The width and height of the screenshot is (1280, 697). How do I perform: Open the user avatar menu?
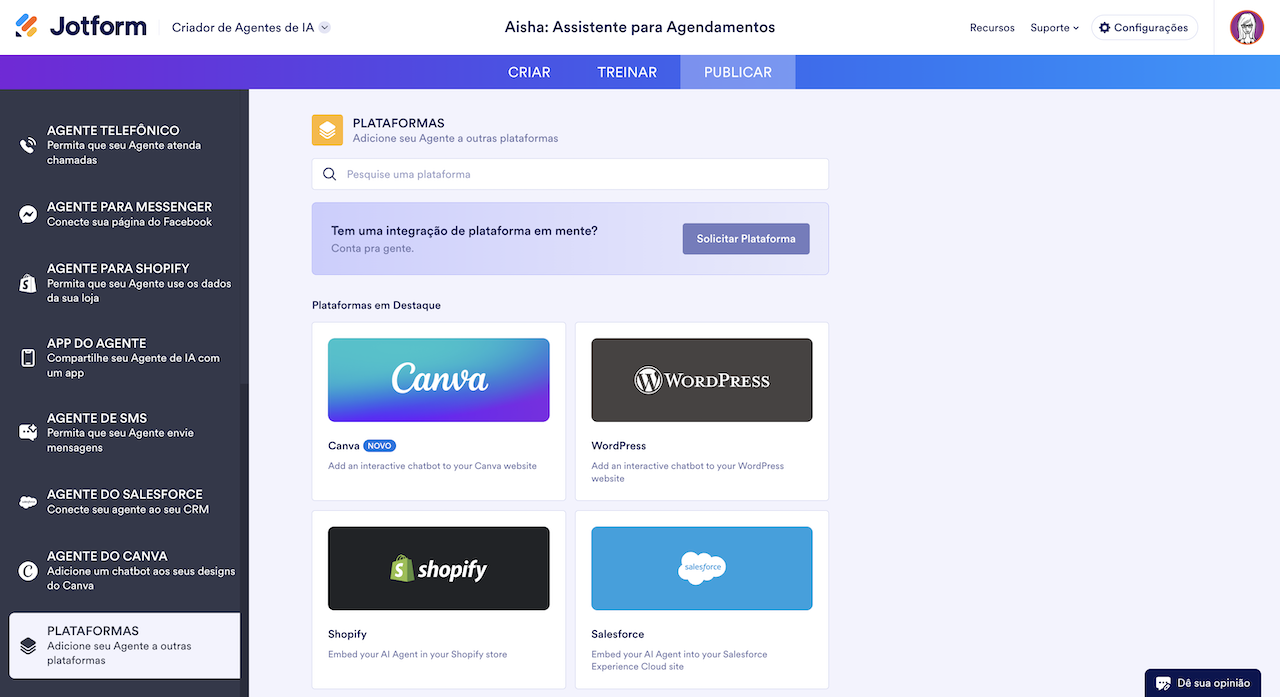[x=1247, y=27]
